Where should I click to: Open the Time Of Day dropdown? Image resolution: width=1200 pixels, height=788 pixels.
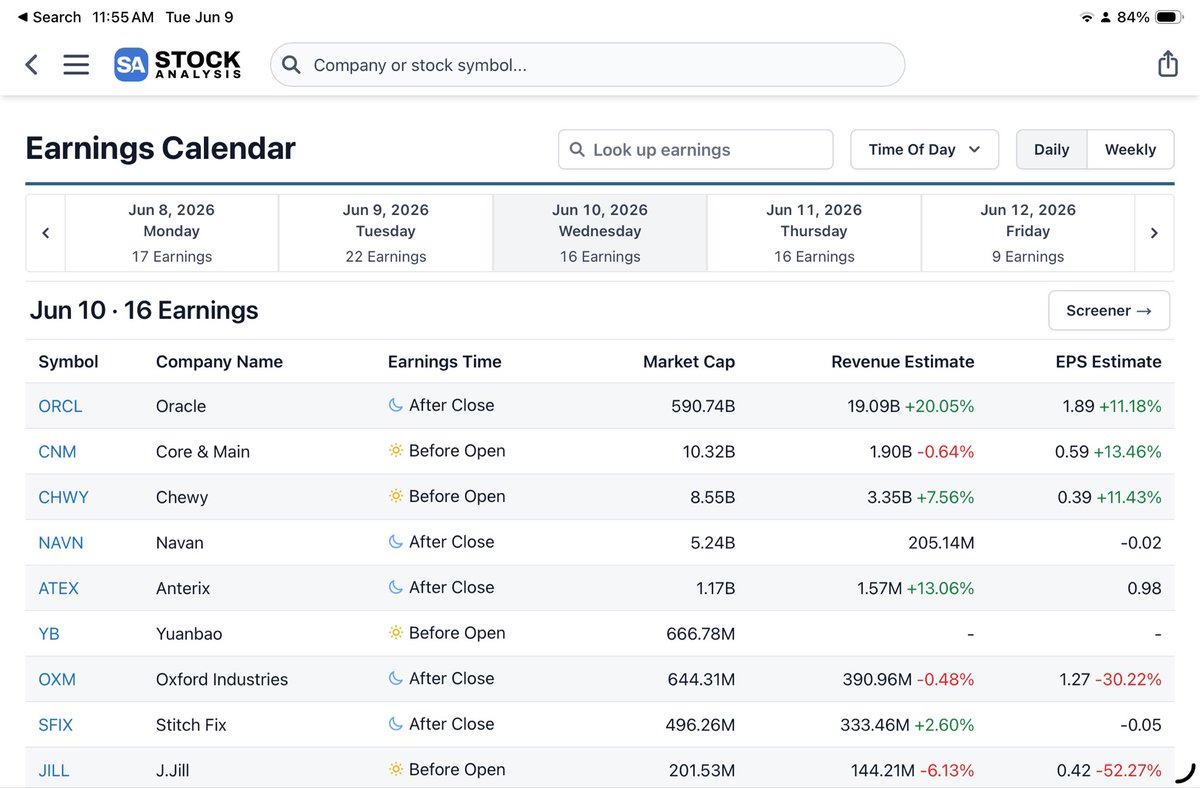[924, 149]
